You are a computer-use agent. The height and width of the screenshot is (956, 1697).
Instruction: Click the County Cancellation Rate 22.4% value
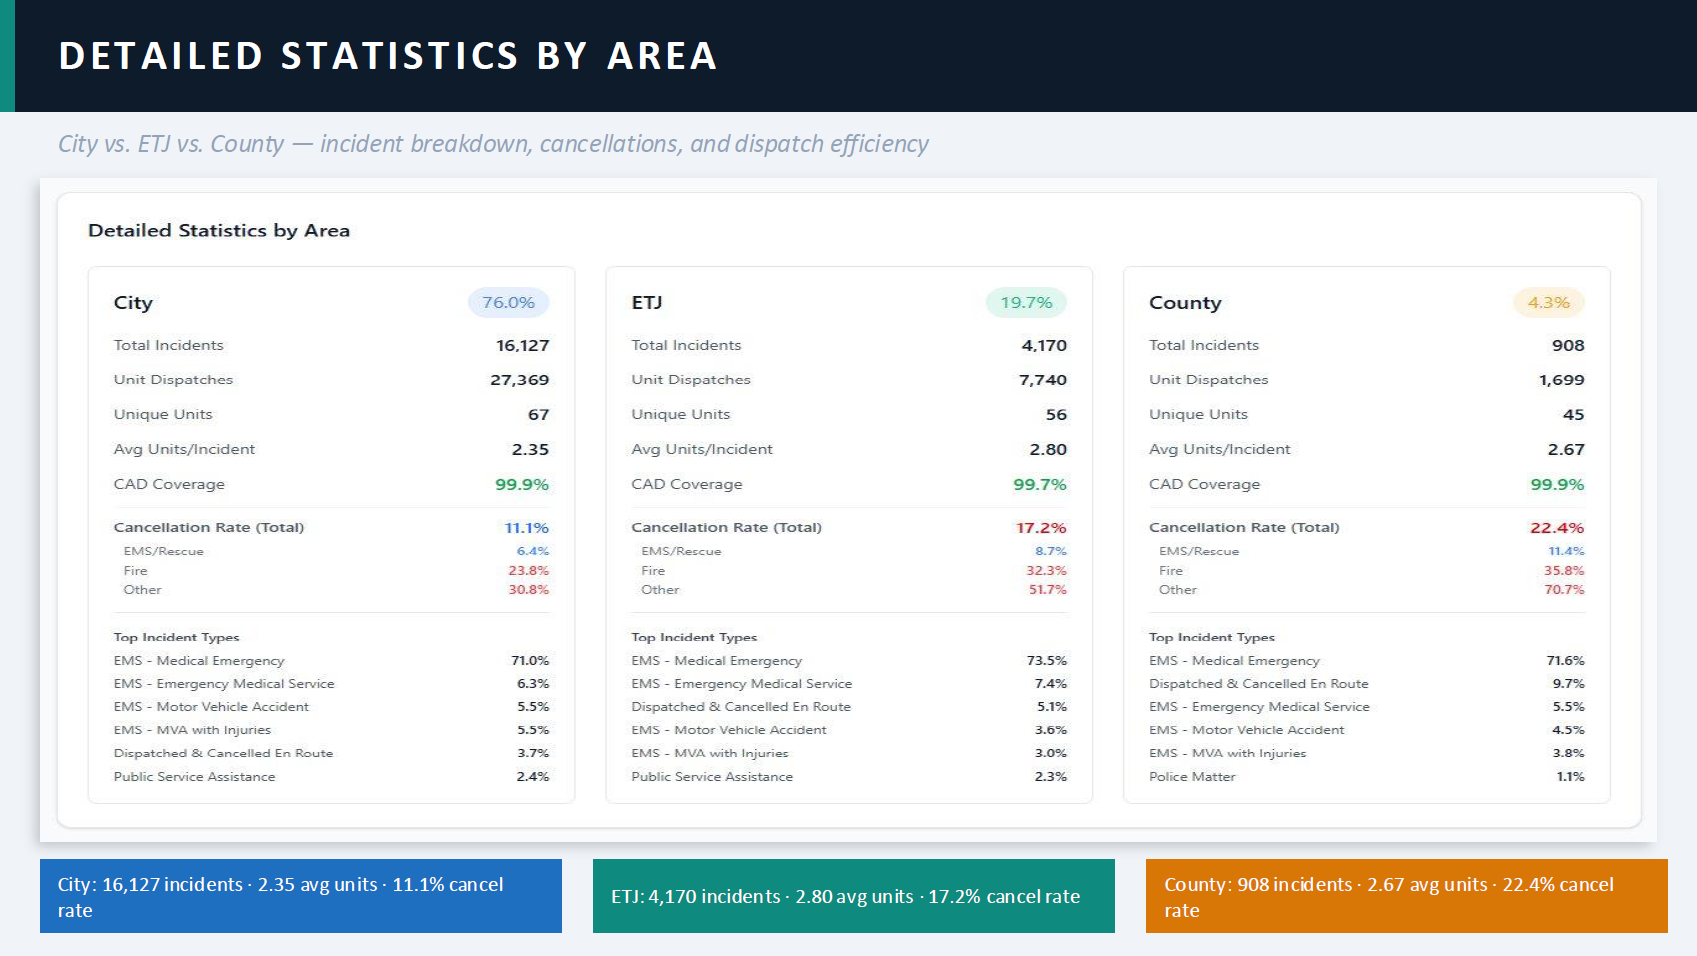[1556, 528]
